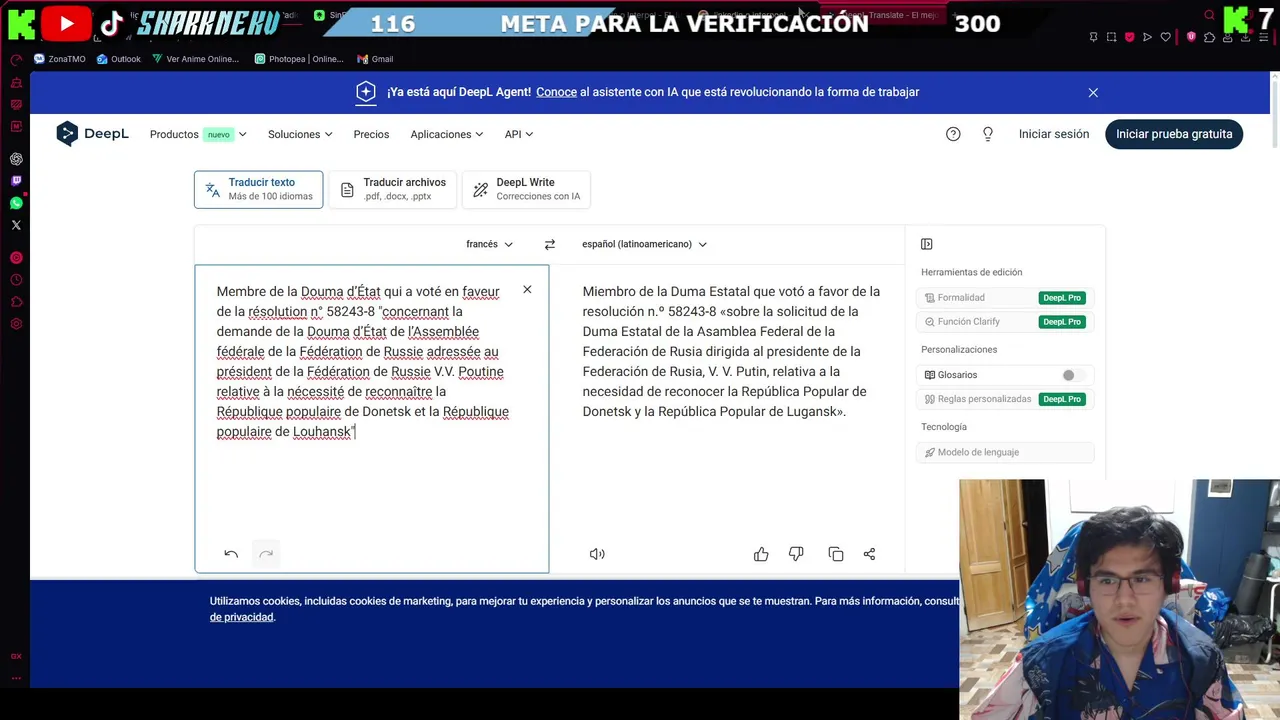Close the DeepL Agent banner
The width and height of the screenshot is (1280, 720).
[1093, 92]
